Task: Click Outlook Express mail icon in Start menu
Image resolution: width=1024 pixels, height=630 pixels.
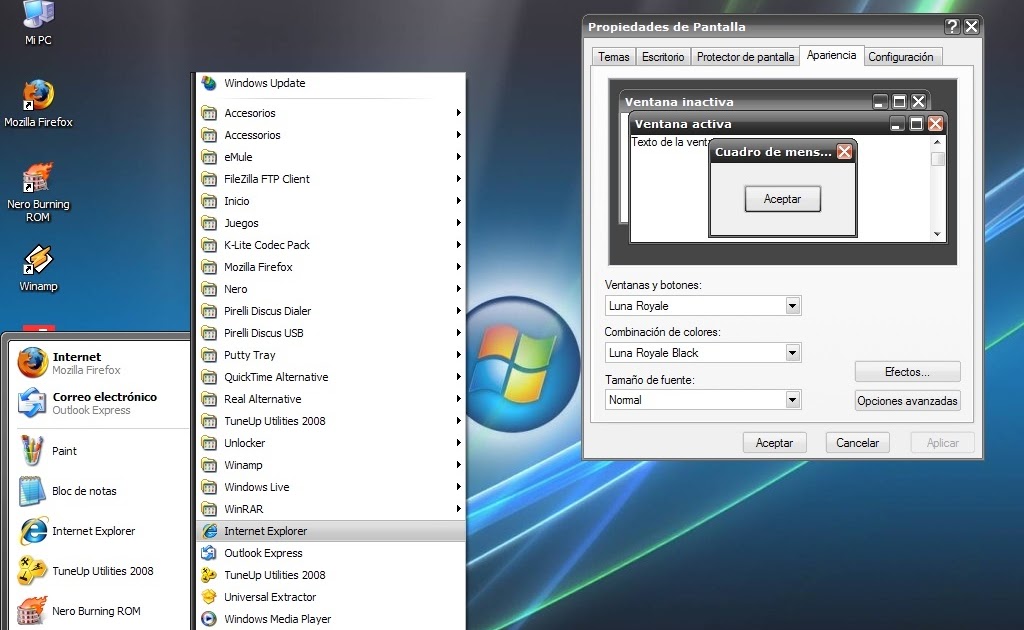Action: (32, 403)
